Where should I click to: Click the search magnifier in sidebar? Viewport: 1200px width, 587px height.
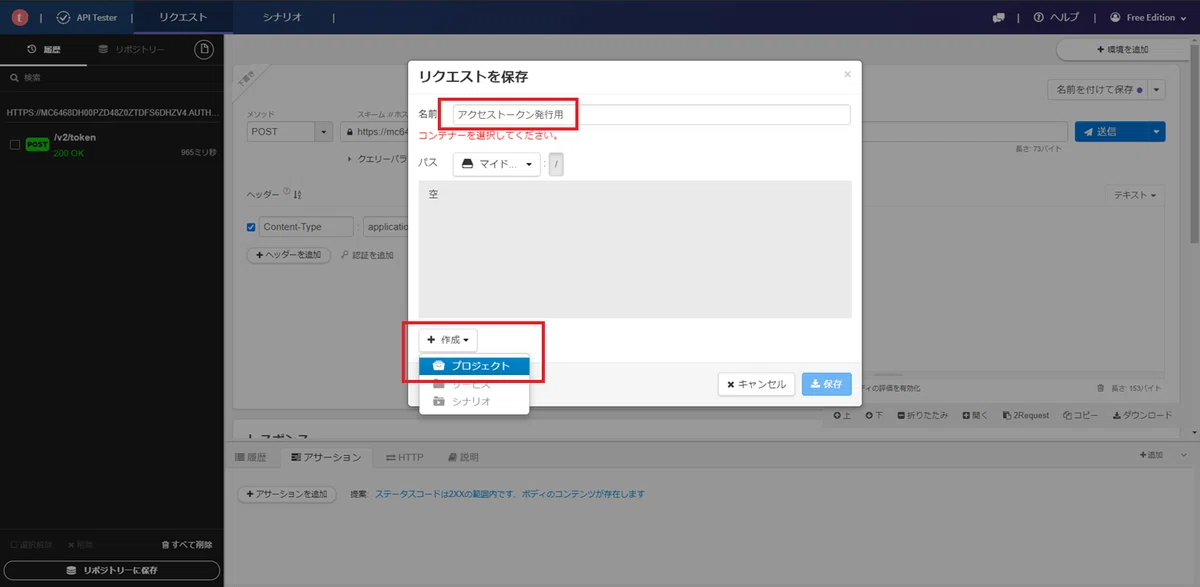(14, 78)
